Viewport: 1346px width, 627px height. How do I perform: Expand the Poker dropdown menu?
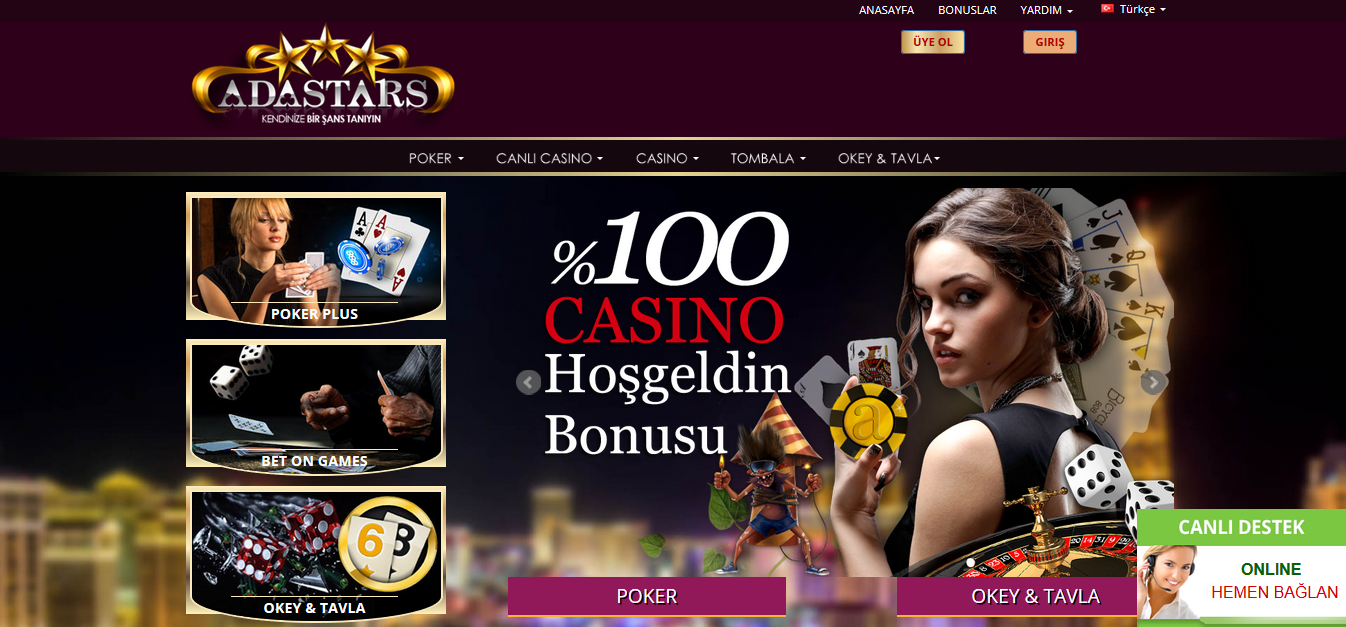tap(436, 158)
